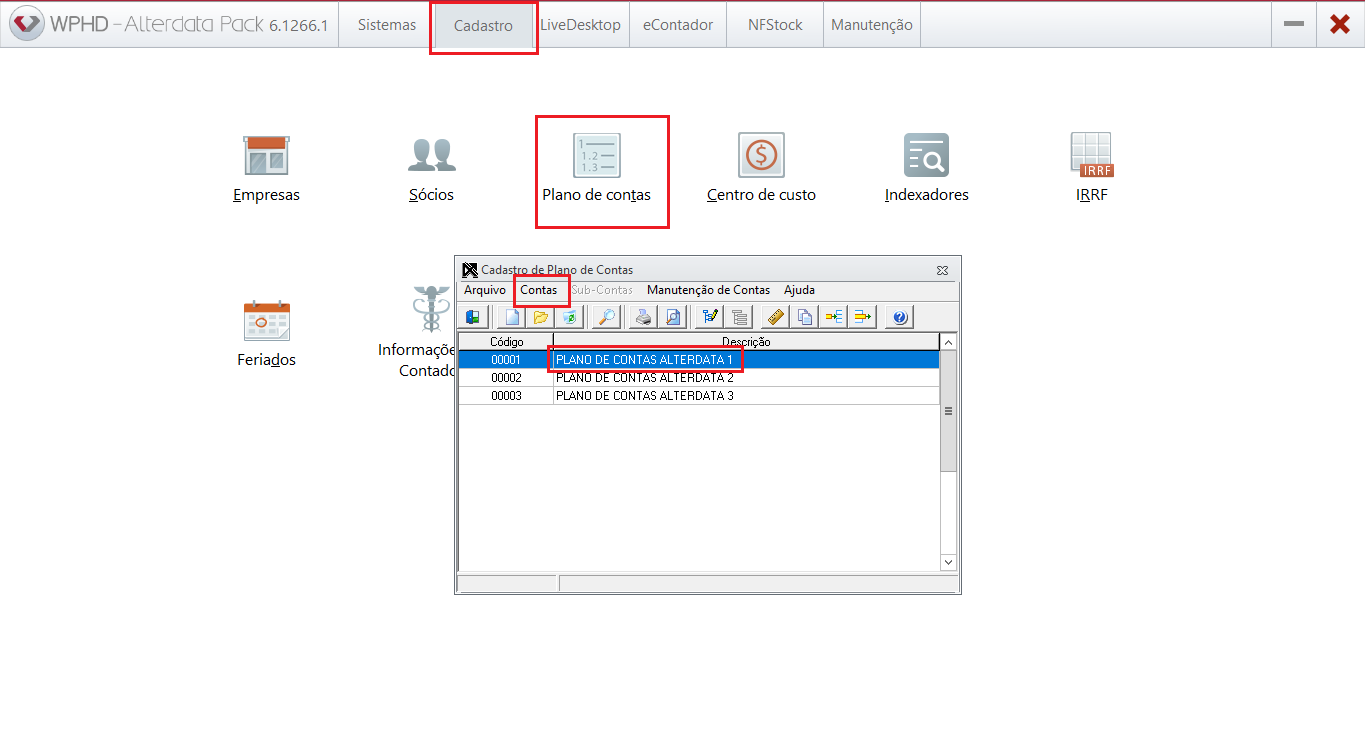Open the Plano de contas icon
Image resolution: width=1365 pixels, height=743 pixels.
coord(597,156)
